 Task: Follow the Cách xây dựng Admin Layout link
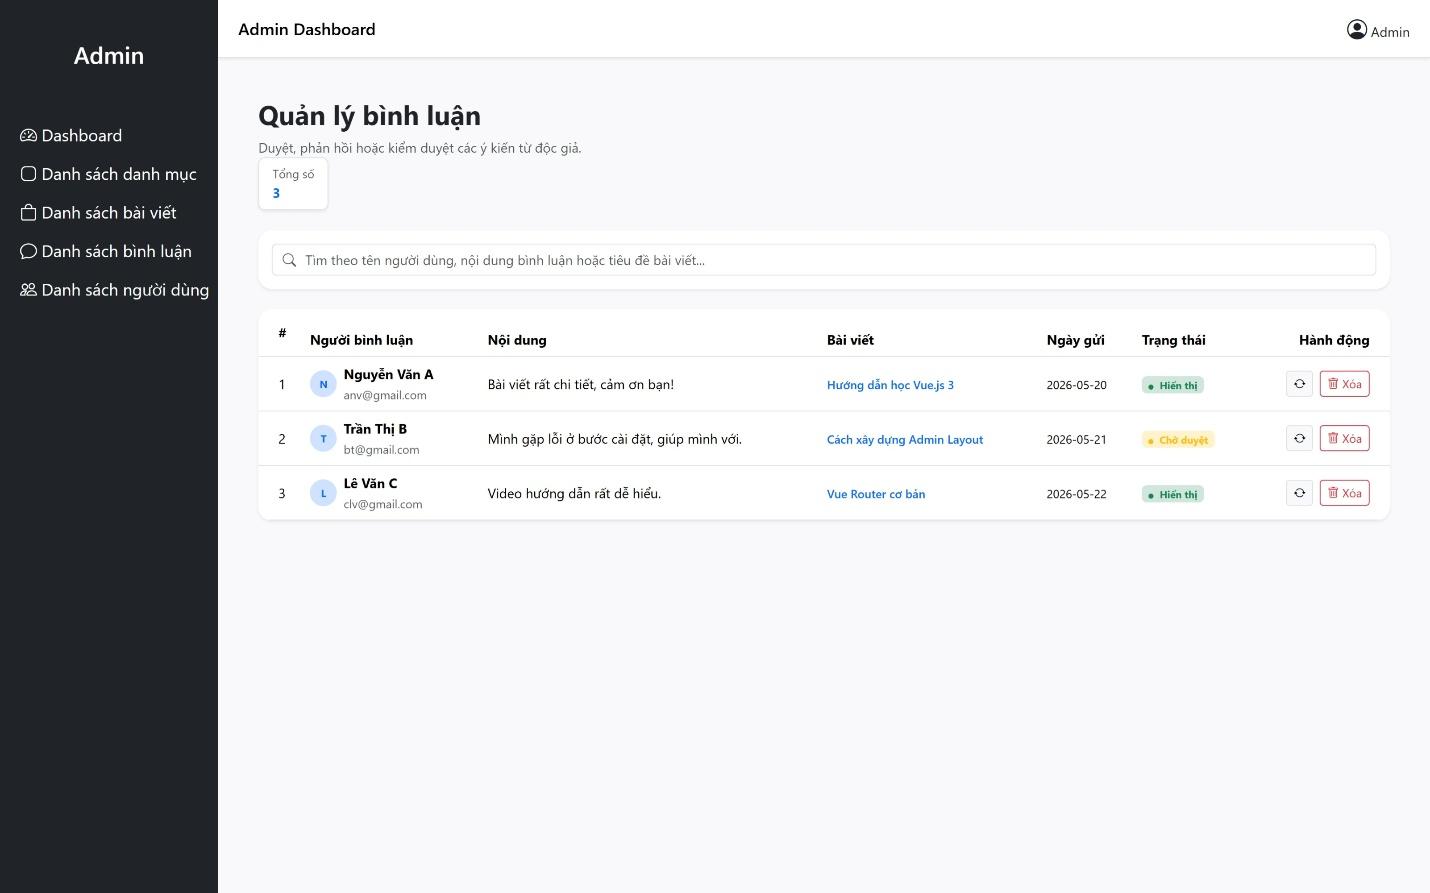click(905, 440)
